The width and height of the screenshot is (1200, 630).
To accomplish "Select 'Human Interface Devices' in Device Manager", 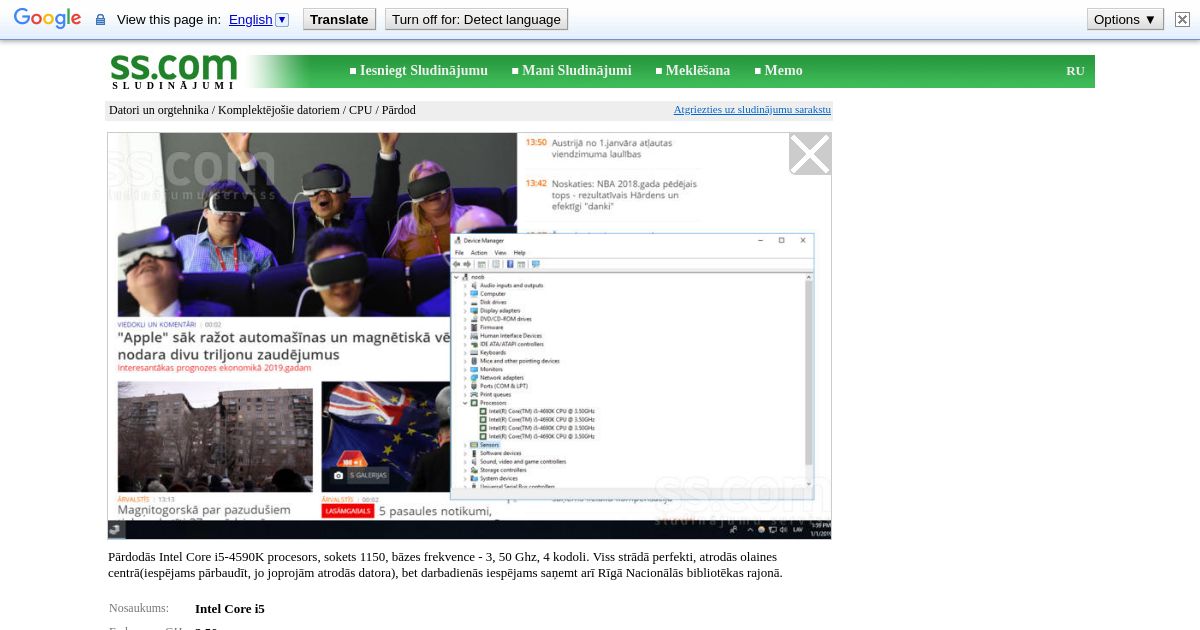I will pyautogui.click(x=510, y=336).
